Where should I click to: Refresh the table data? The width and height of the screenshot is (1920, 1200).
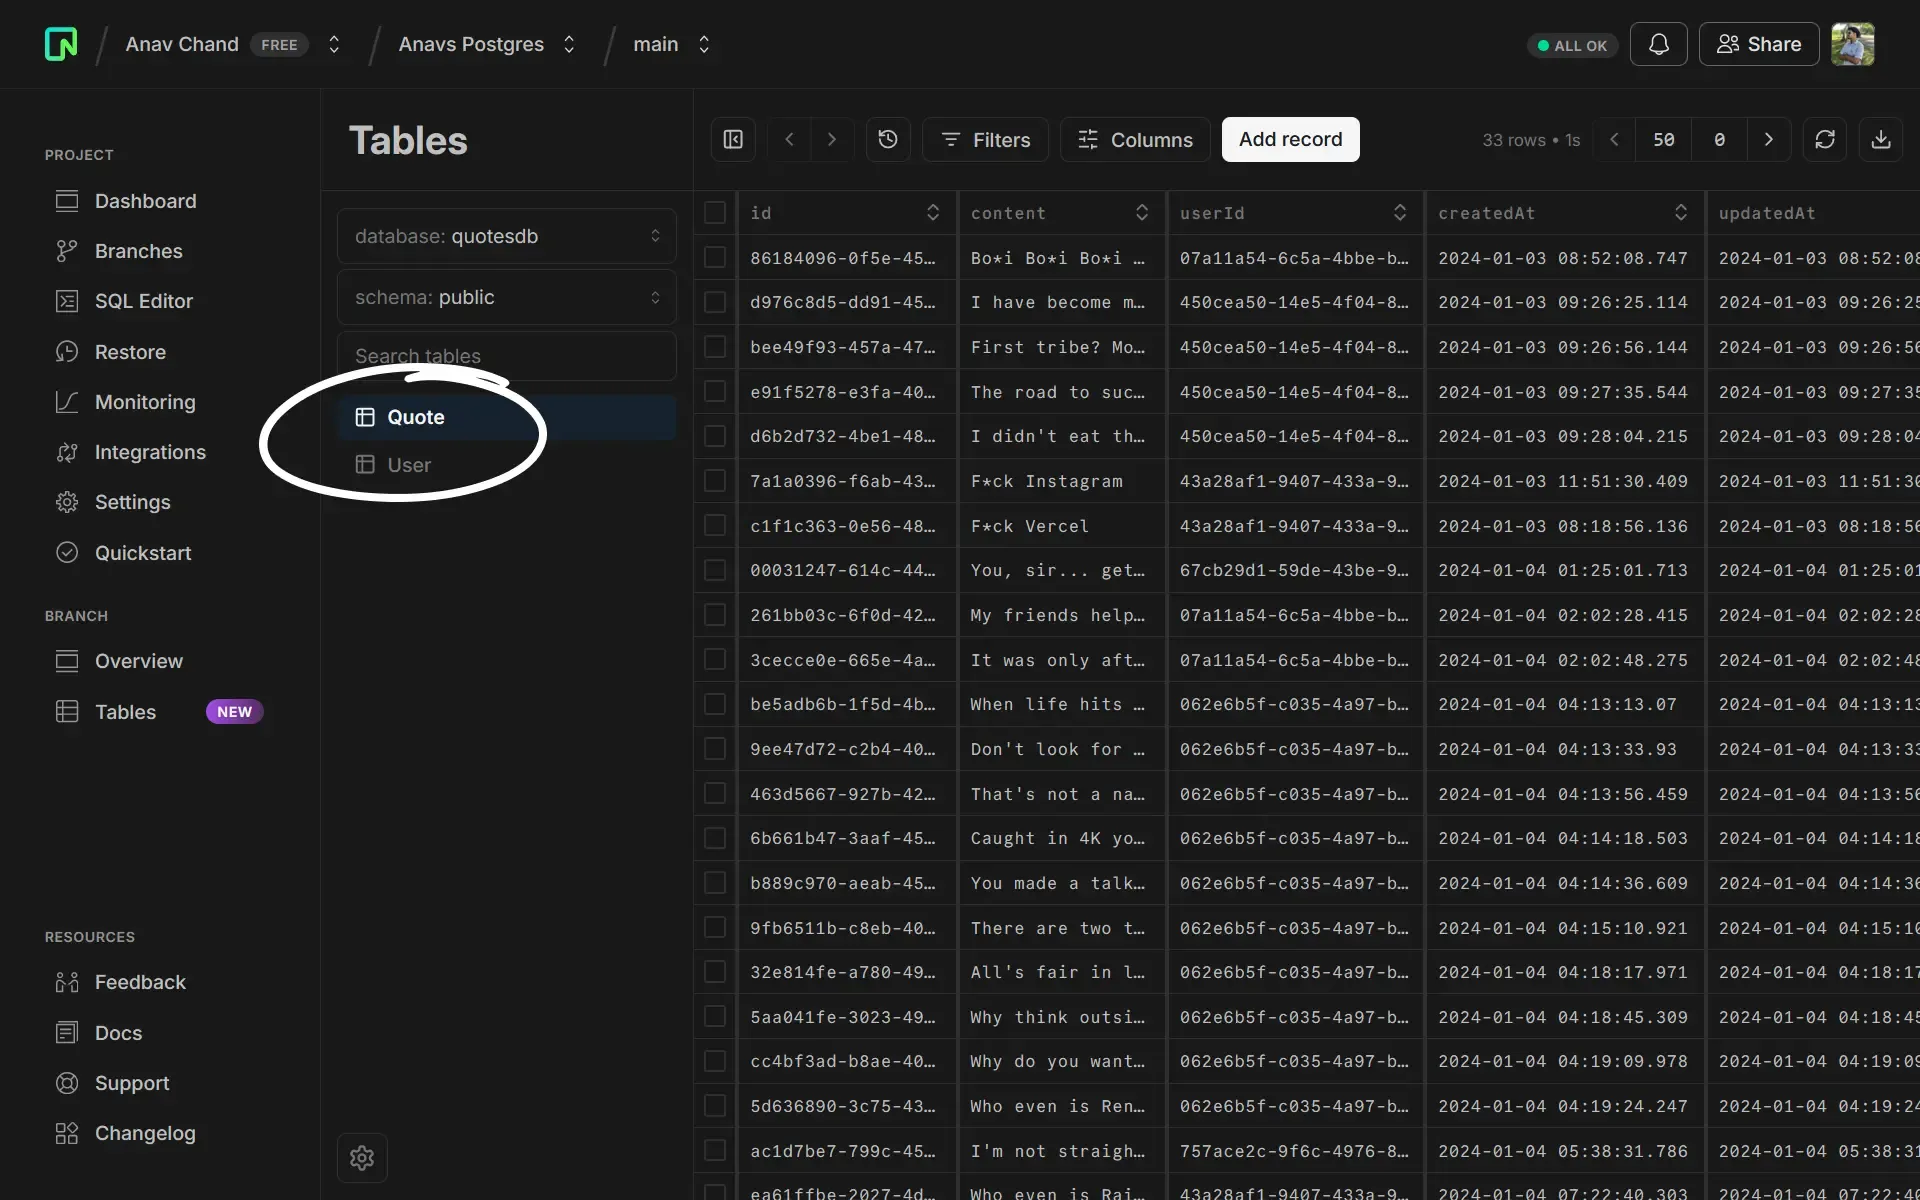tap(1824, 140)
